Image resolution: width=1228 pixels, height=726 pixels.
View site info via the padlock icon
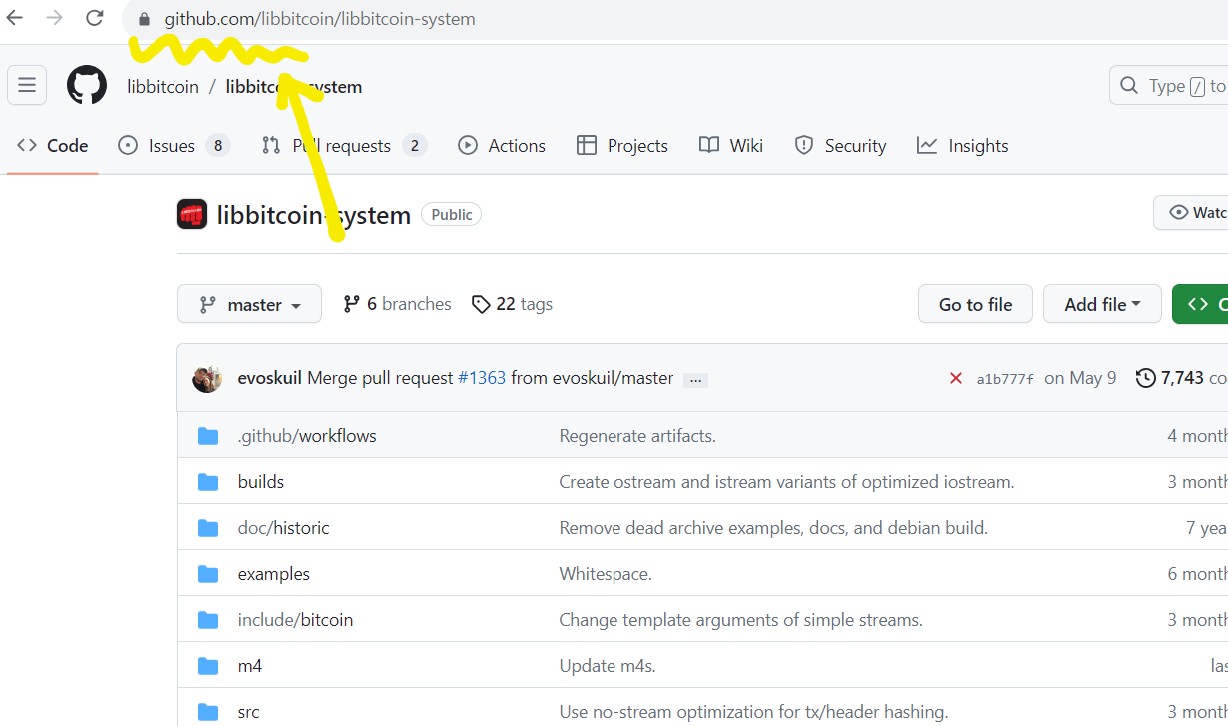click(144, 19)
